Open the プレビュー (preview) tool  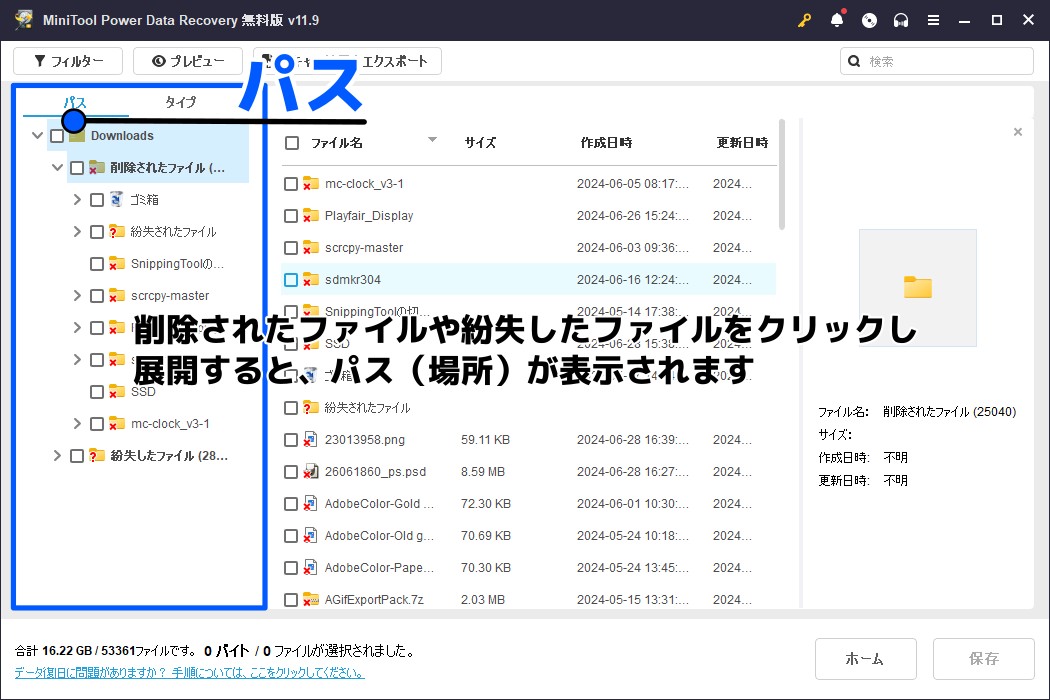point(187,61)
